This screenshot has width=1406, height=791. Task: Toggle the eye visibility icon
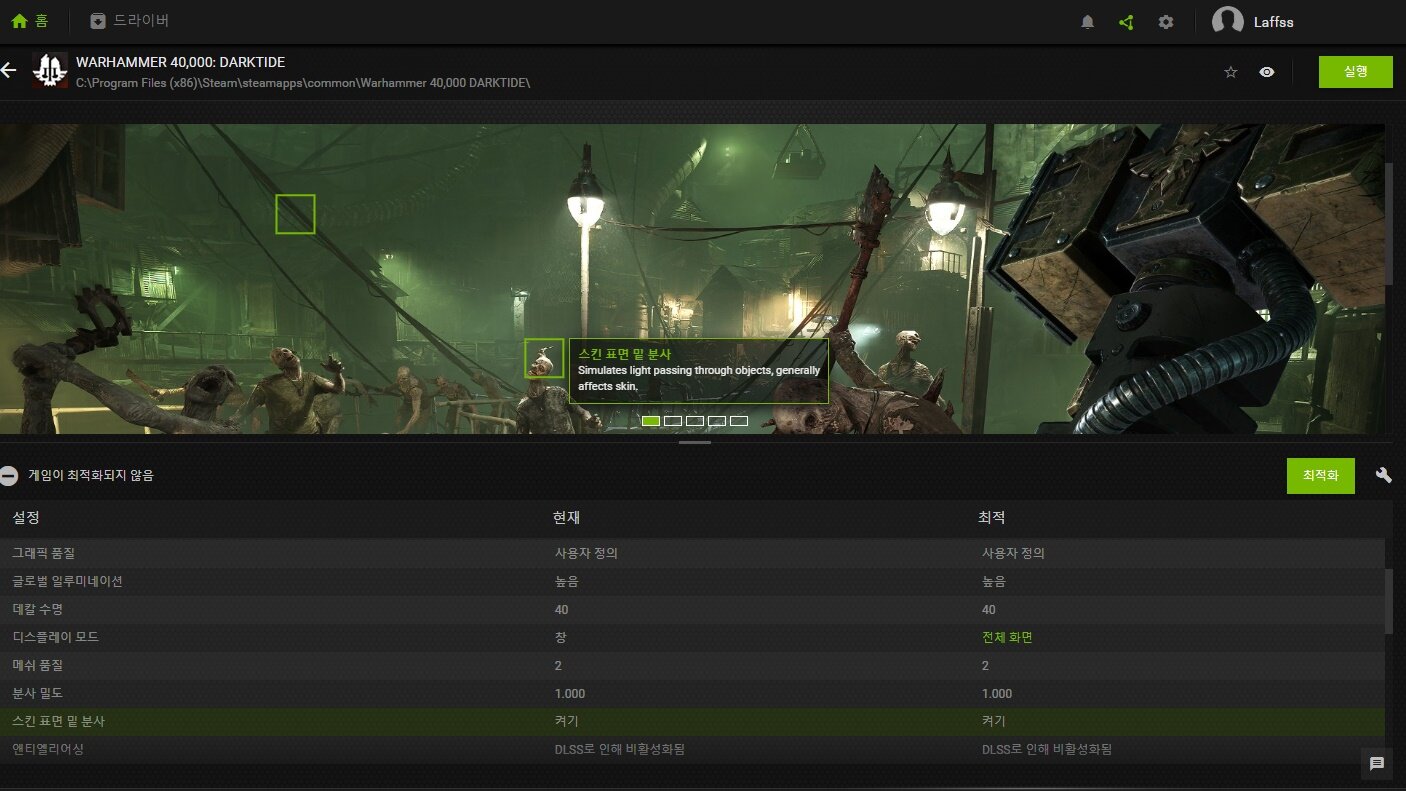click(1267, 72)
